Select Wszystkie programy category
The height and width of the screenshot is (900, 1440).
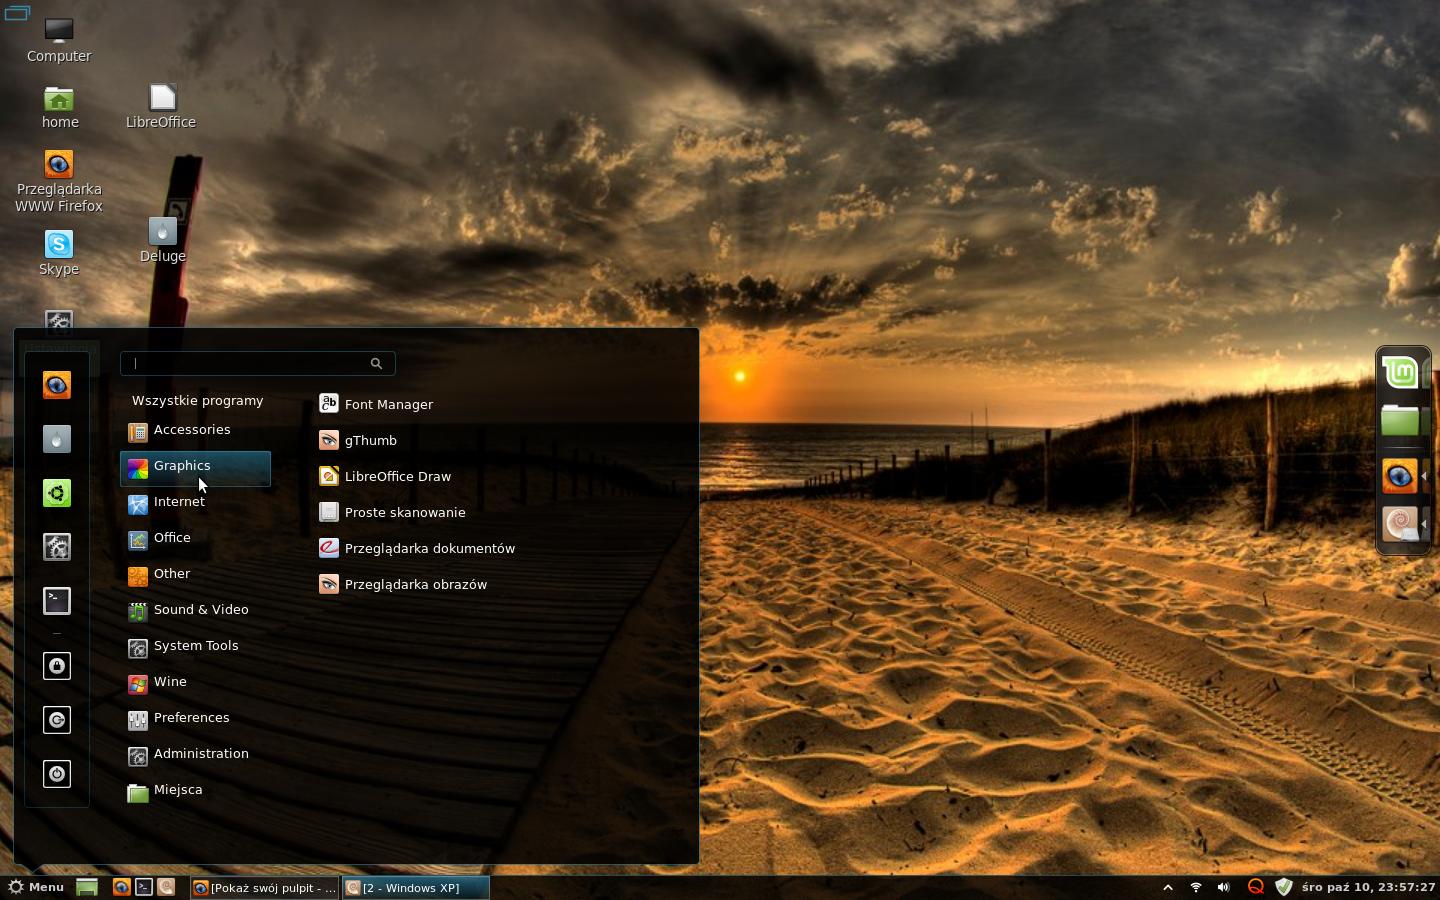(198, 400)
